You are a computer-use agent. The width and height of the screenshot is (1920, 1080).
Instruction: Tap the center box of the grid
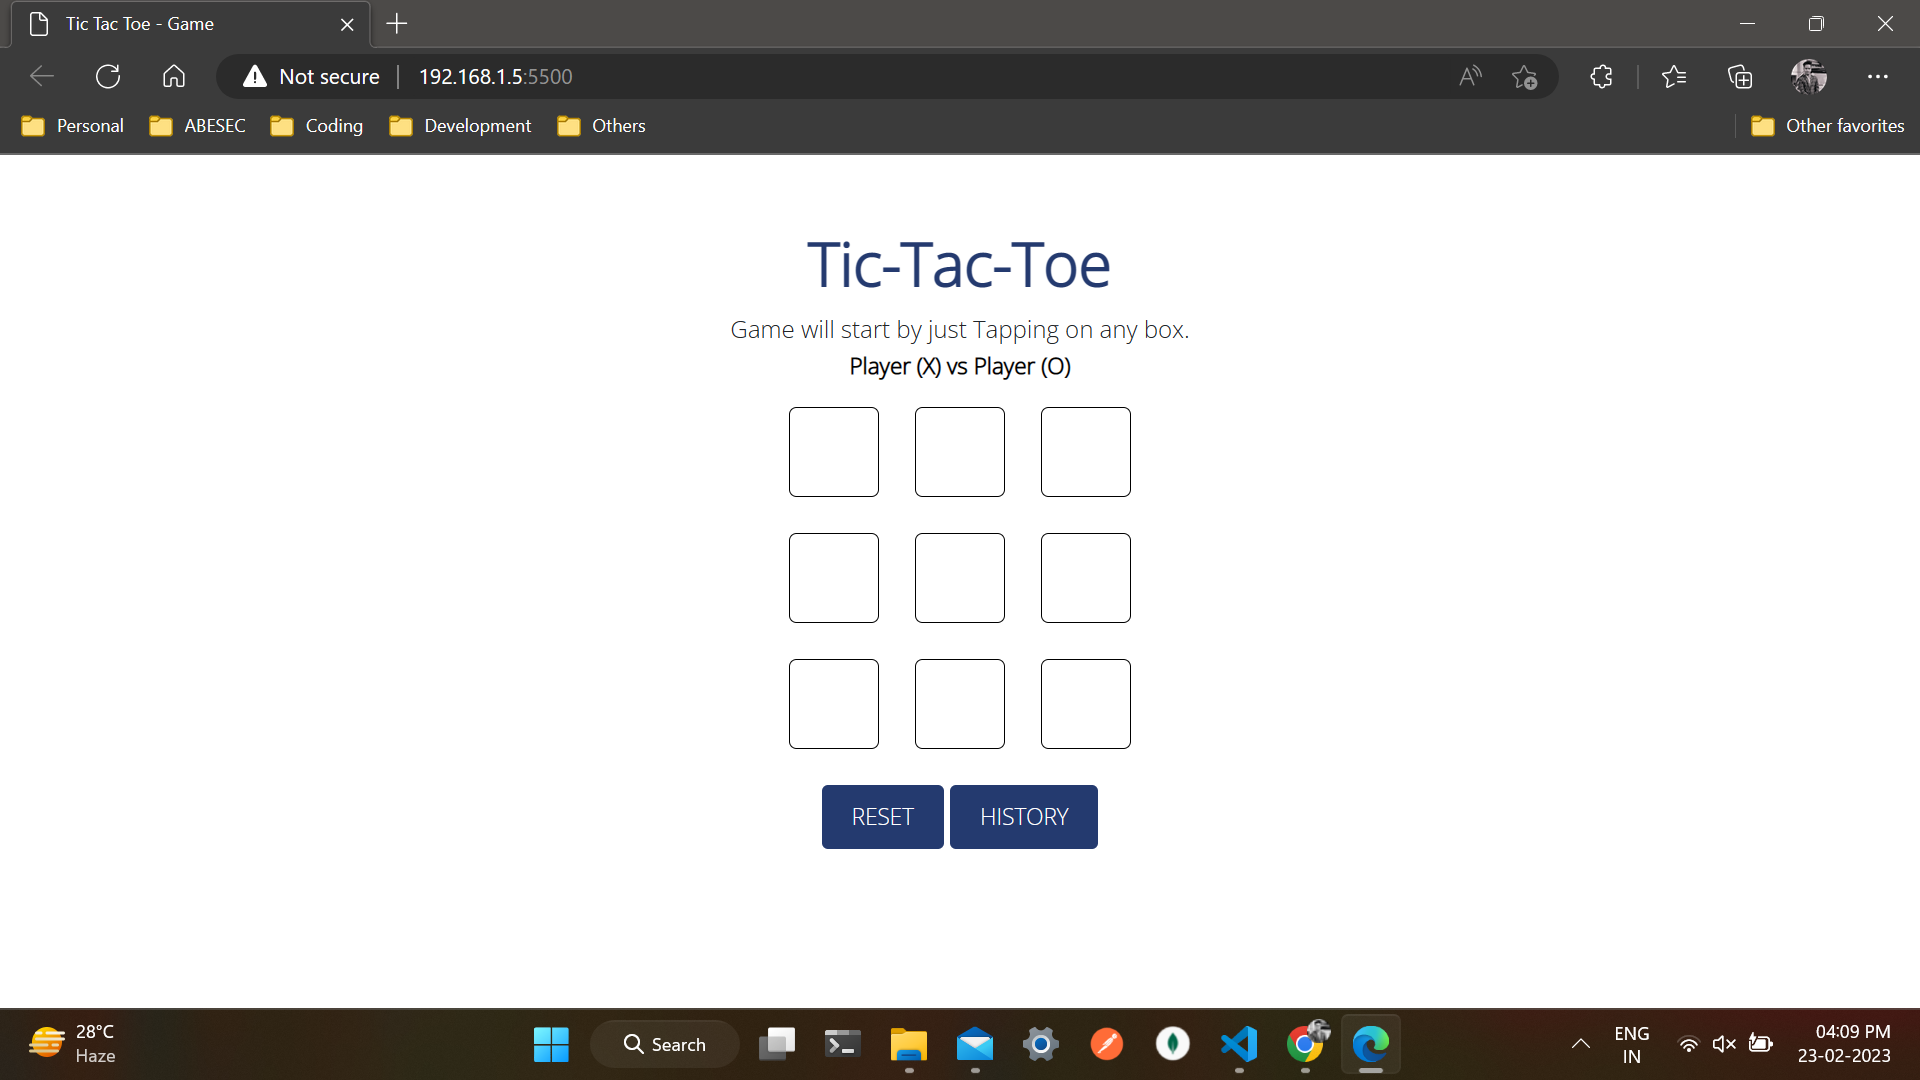click(x=959, y=578)
